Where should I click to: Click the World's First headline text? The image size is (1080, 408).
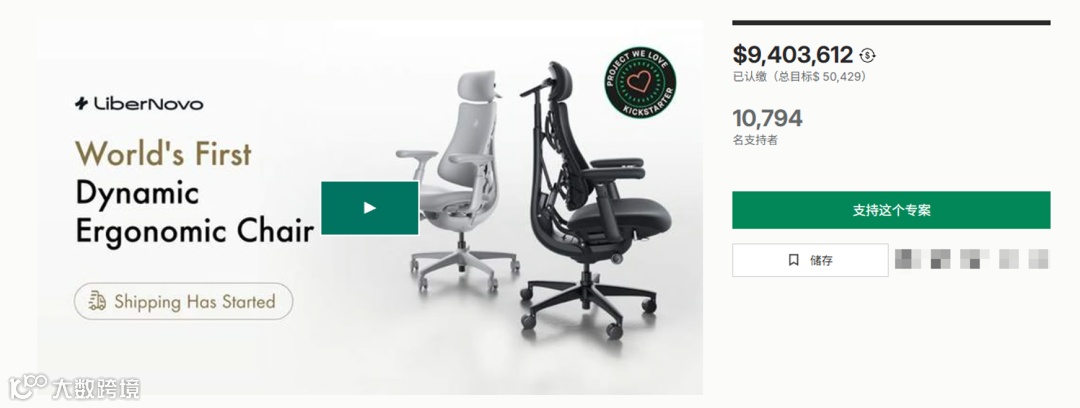(163, 153)
